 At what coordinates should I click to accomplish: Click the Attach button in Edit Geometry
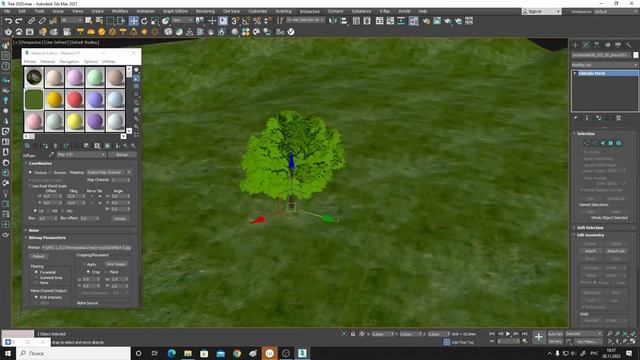pos(590,251)
